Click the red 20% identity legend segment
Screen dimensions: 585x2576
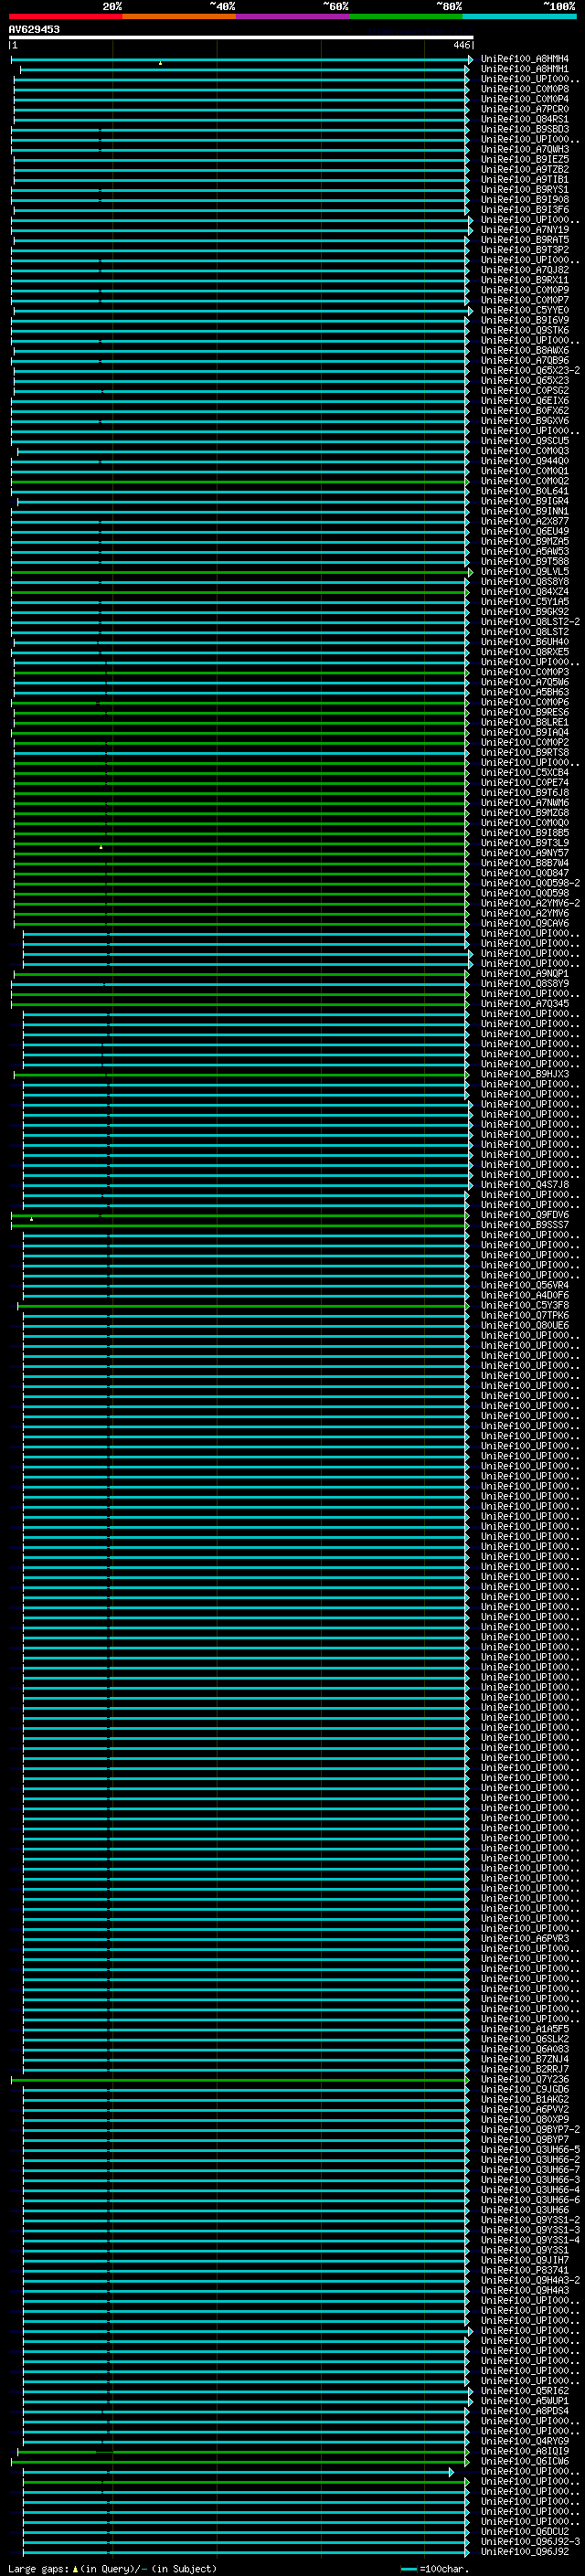coord(66,16)
